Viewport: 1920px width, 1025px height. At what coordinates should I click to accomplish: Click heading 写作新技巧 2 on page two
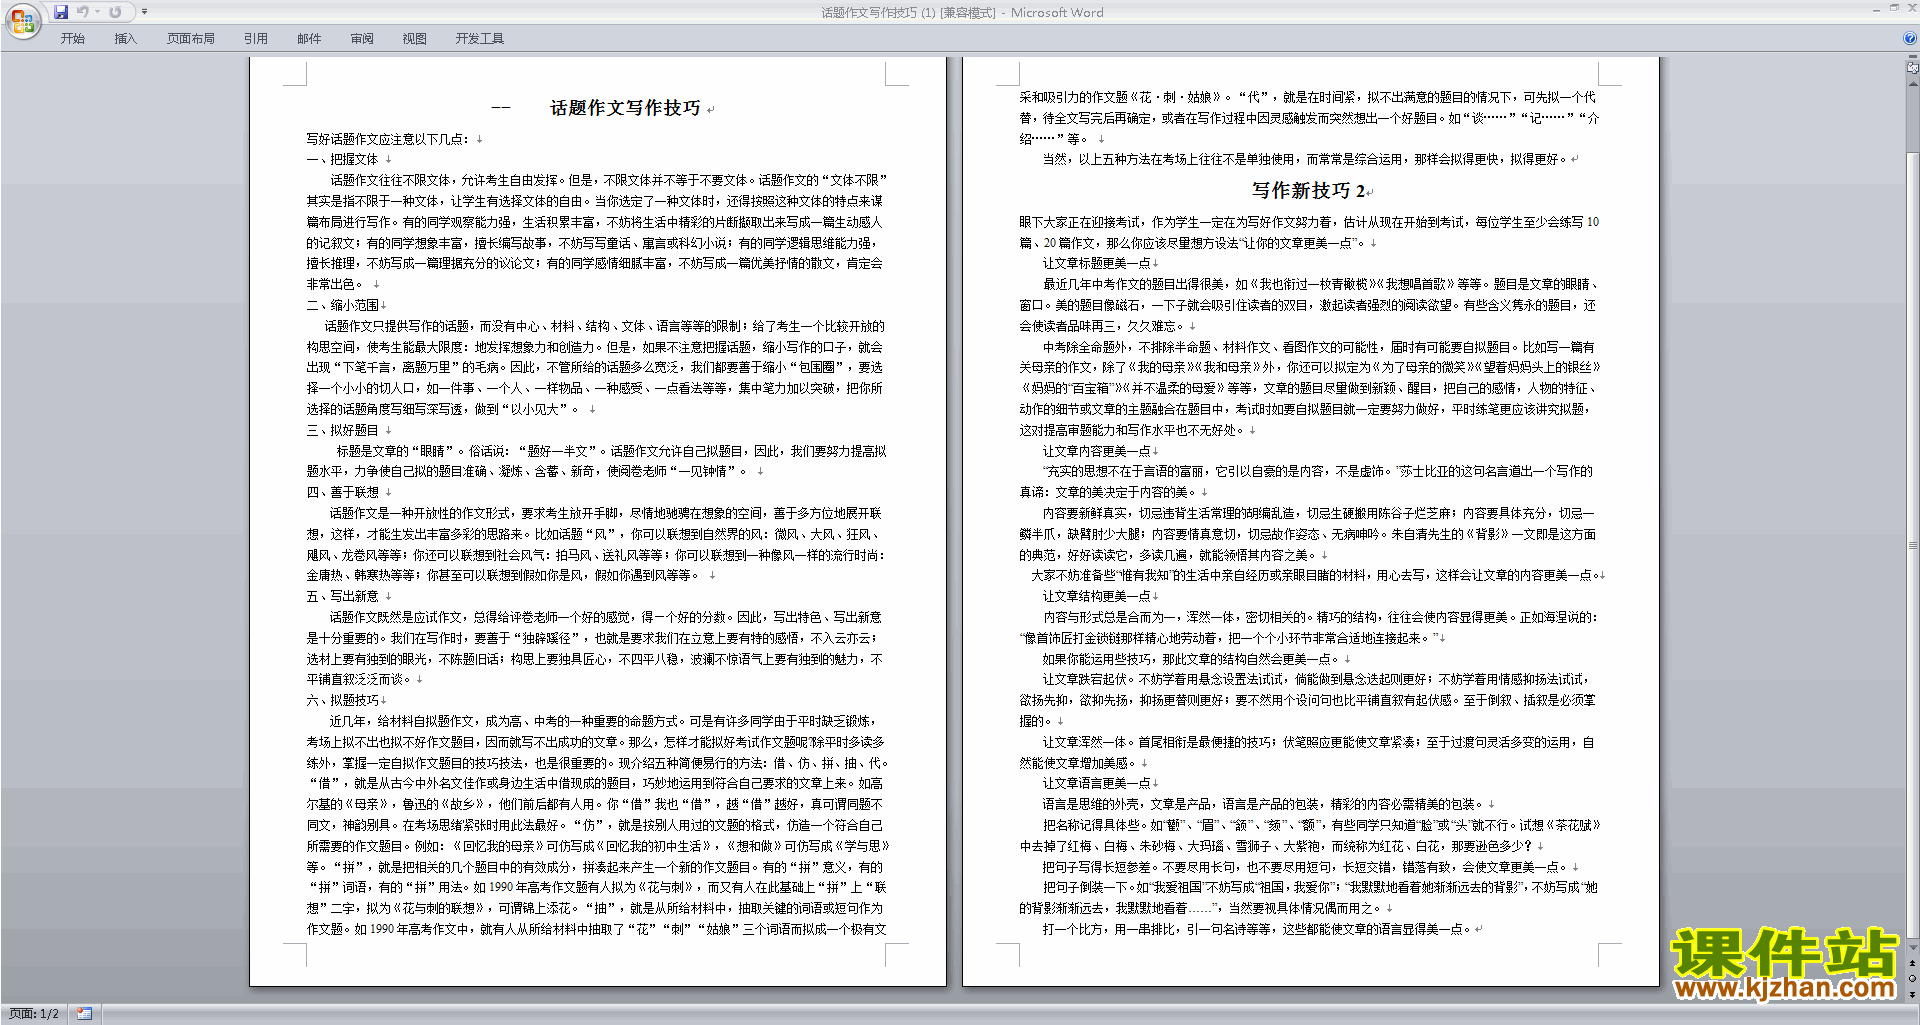[x=1308, y=190]
